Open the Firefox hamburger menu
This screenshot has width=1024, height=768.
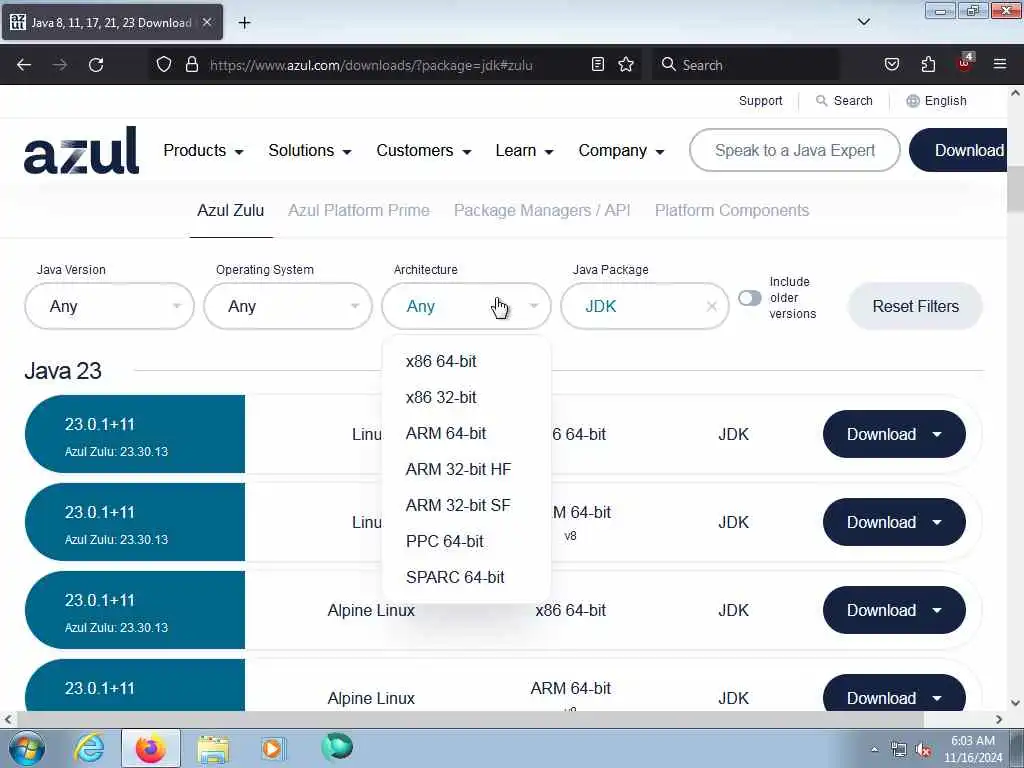(x=1000, y=65)
